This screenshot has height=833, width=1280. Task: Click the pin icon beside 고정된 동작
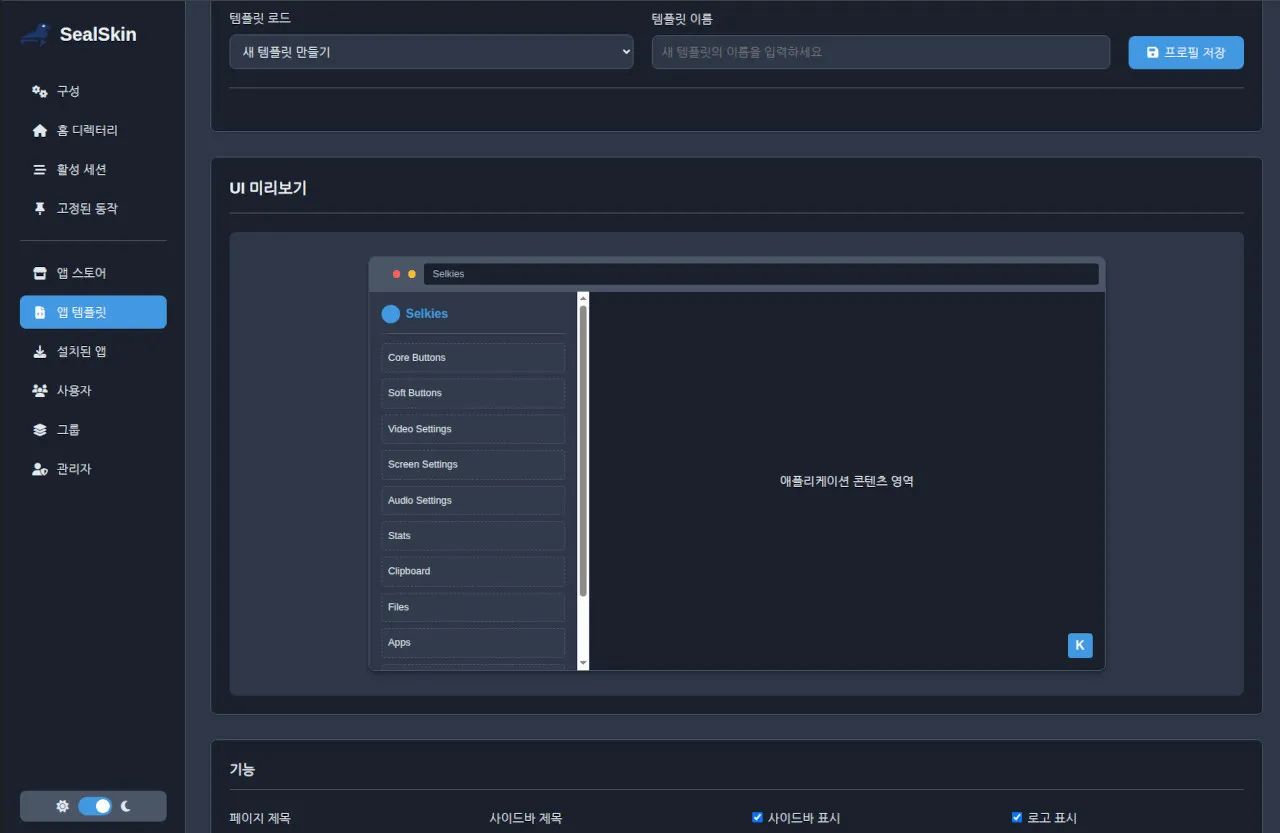[40, 208]
